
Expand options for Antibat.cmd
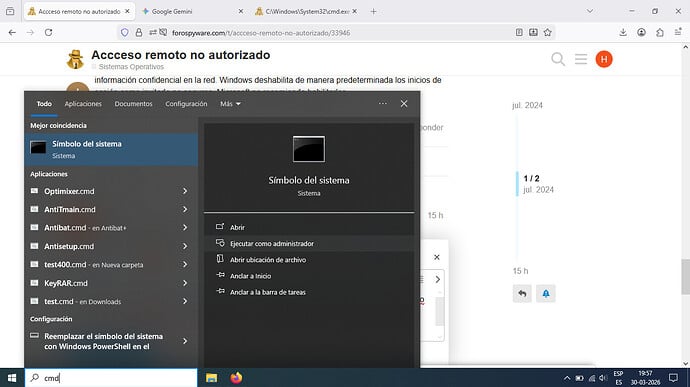pos(185,228)
